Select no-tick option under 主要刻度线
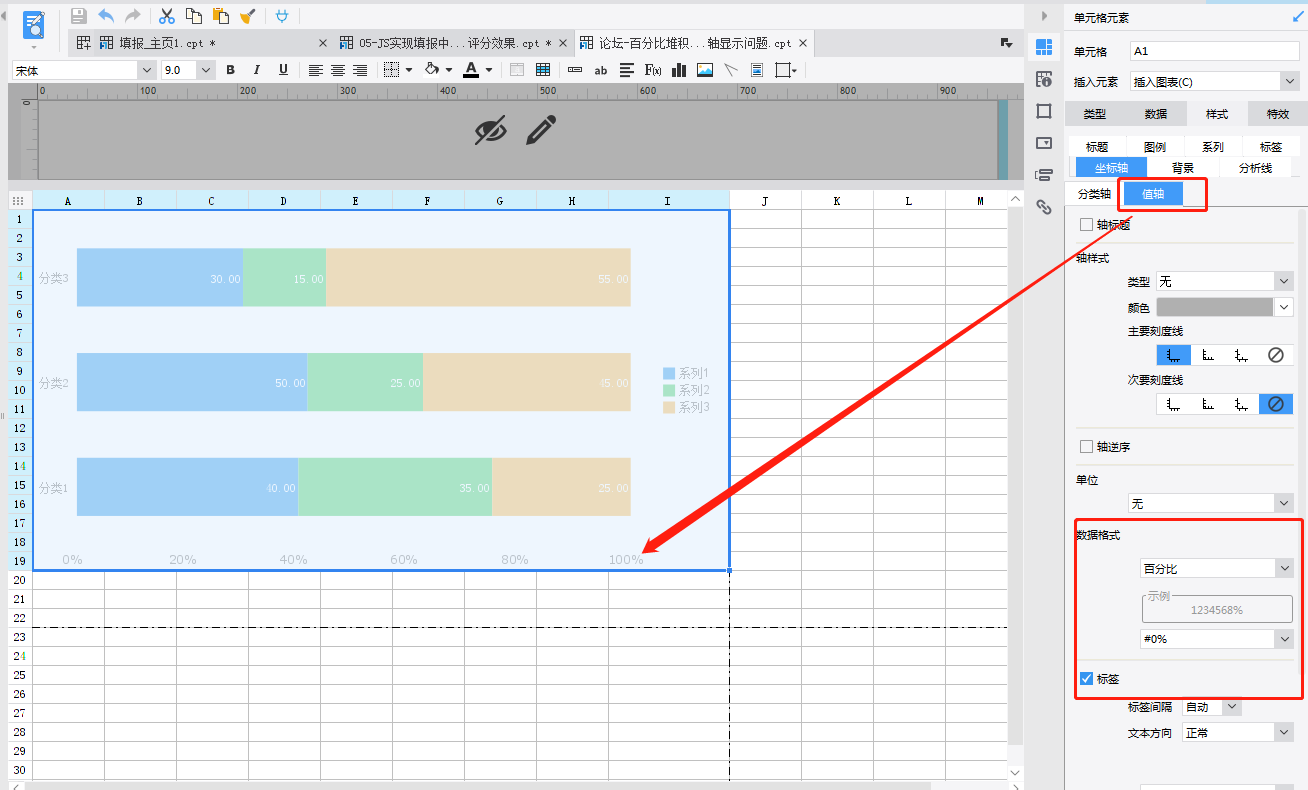This screenshot has height=790, width=1308. pos(1276,355)
